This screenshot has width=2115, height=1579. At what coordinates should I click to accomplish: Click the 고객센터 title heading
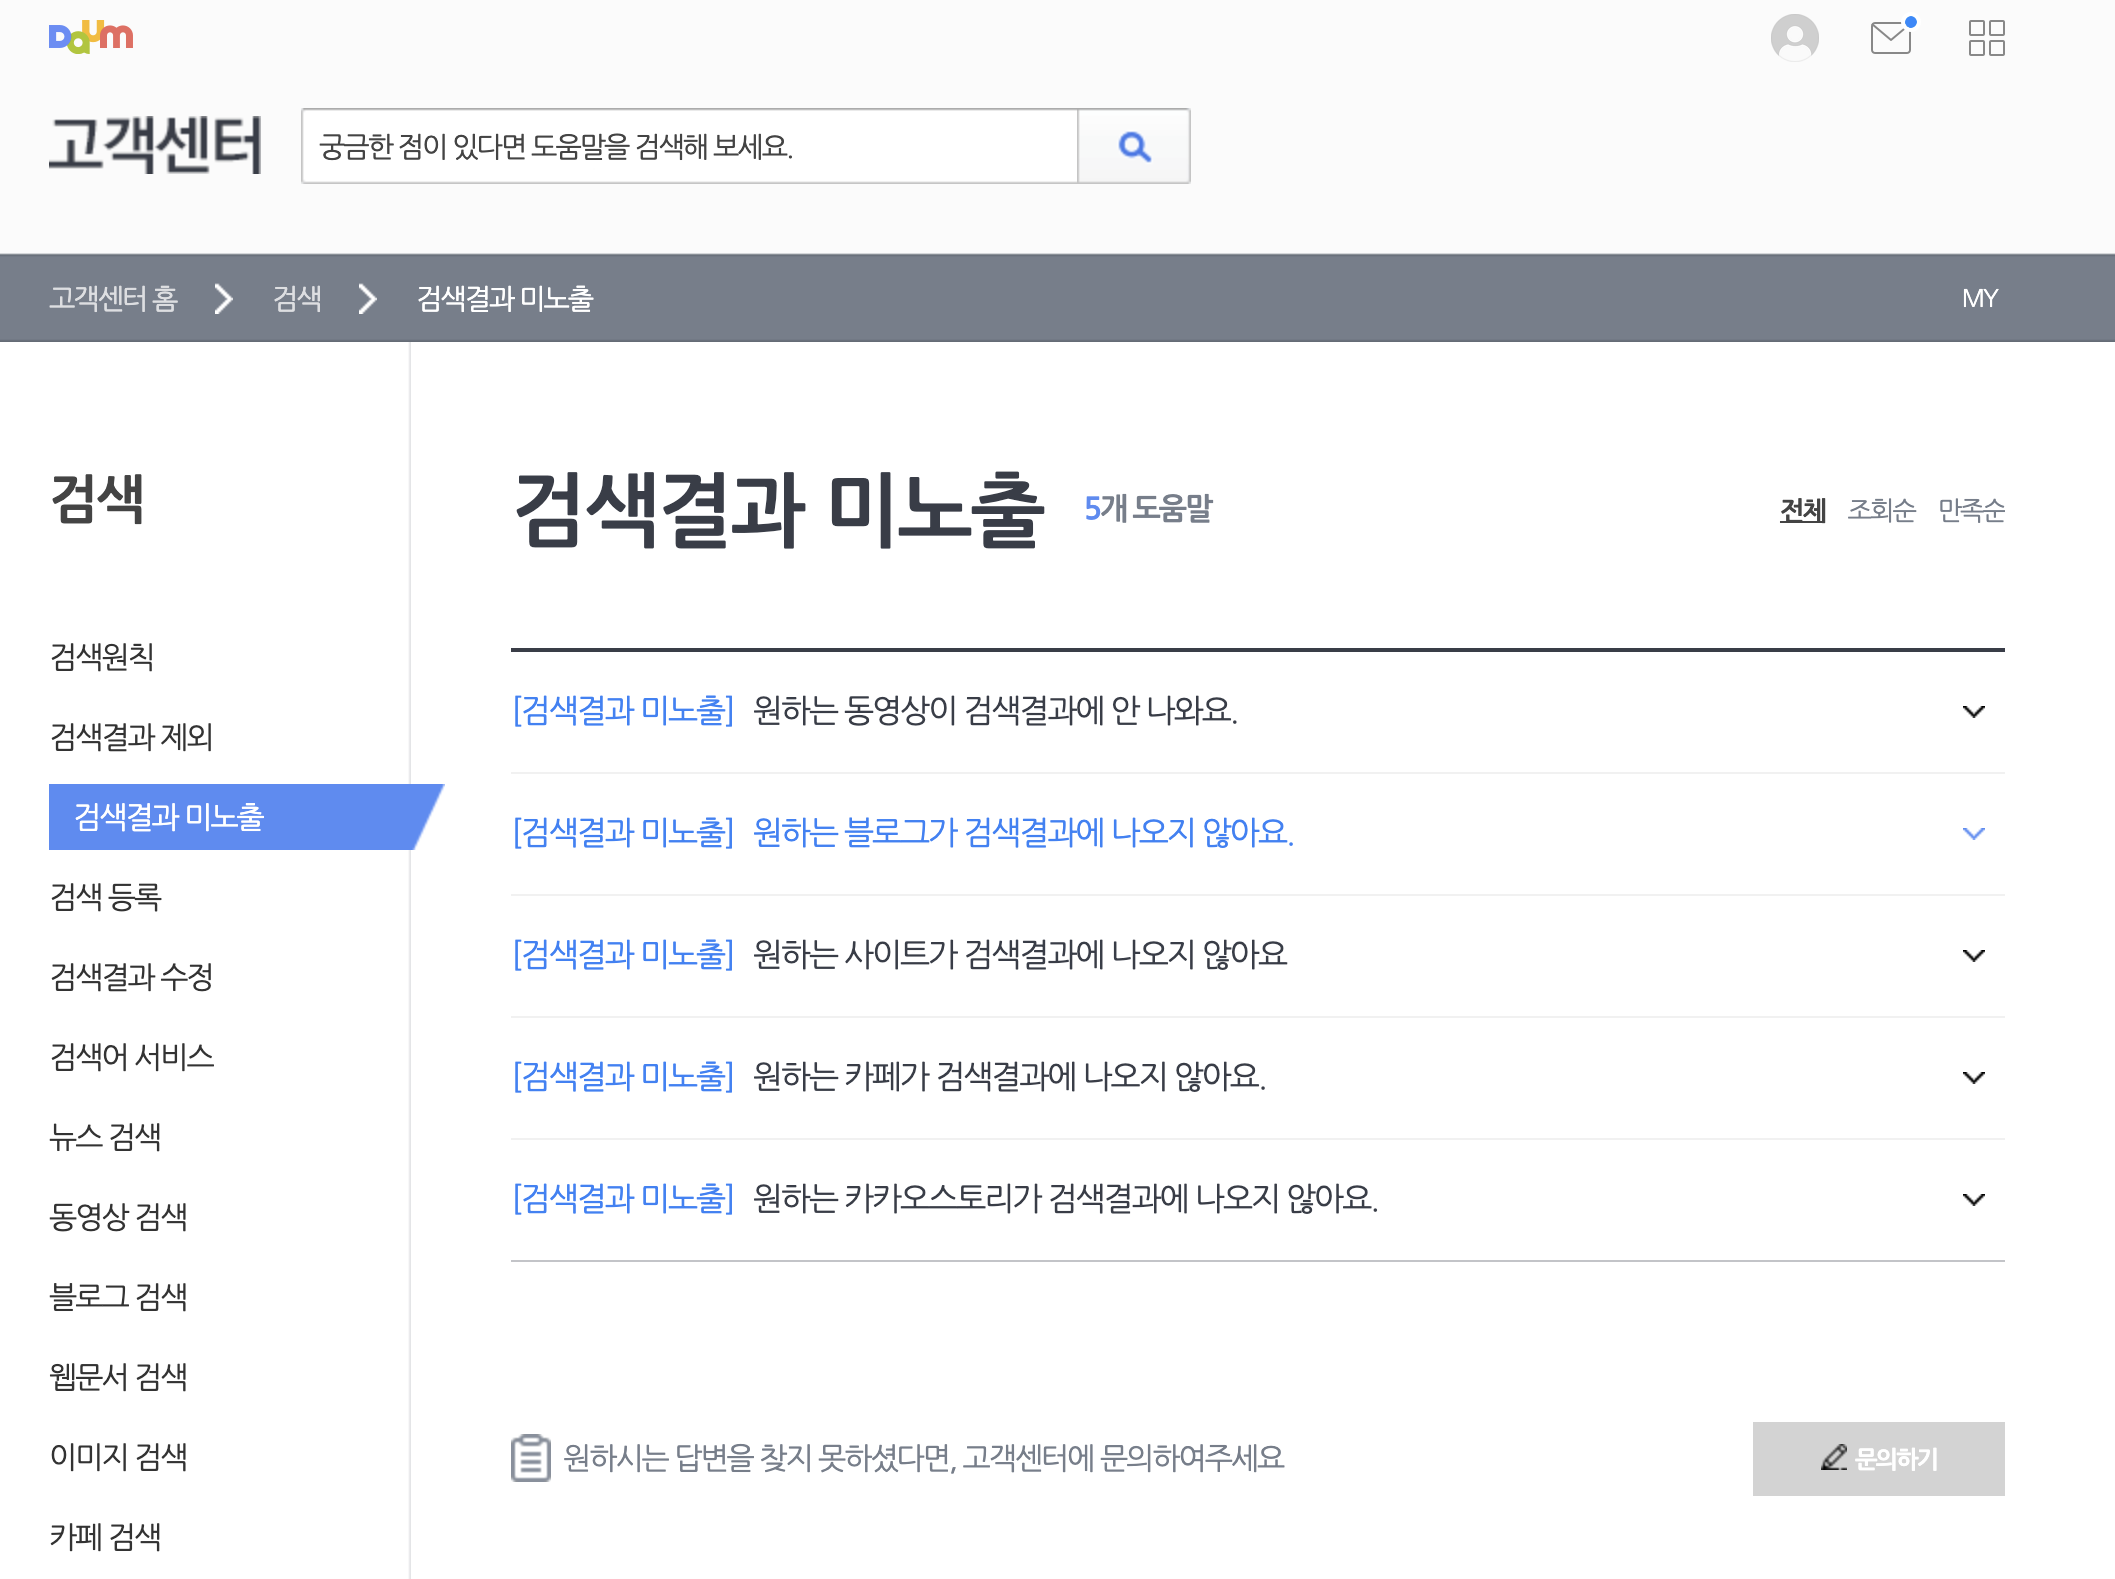[x=156, y=145]
